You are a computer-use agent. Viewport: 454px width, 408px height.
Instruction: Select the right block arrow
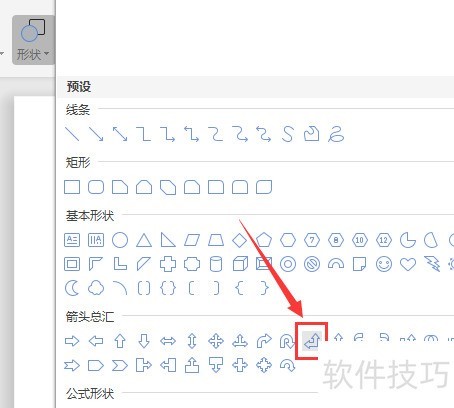tap(72, 341)
